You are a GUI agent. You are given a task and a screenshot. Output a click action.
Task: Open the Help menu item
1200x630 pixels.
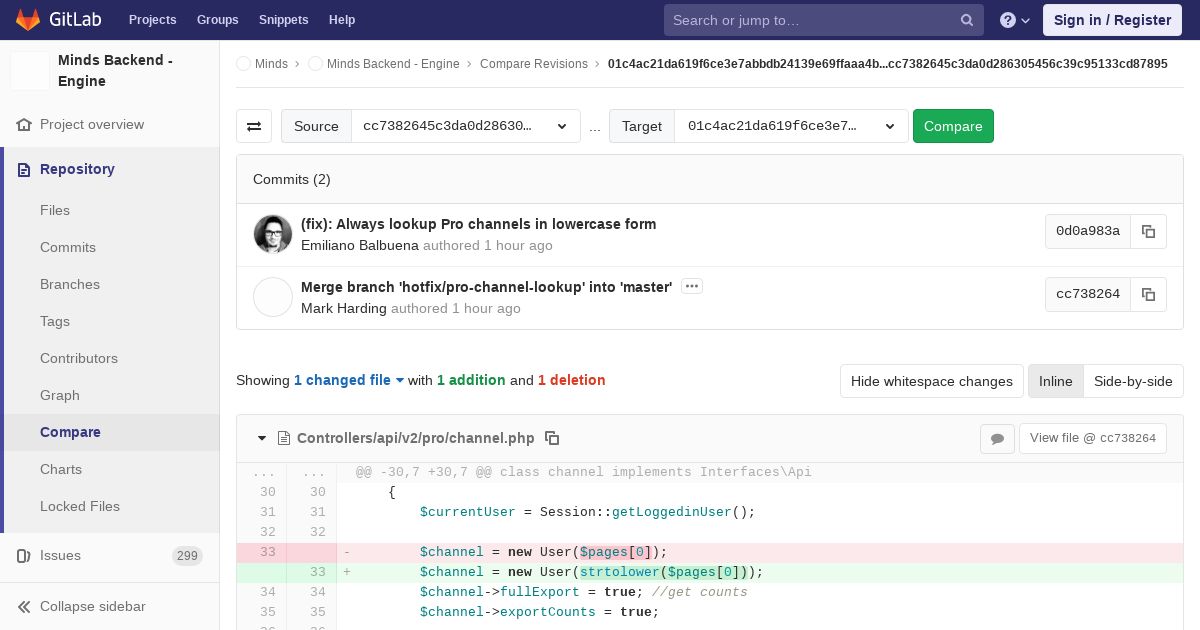(342, 20)
